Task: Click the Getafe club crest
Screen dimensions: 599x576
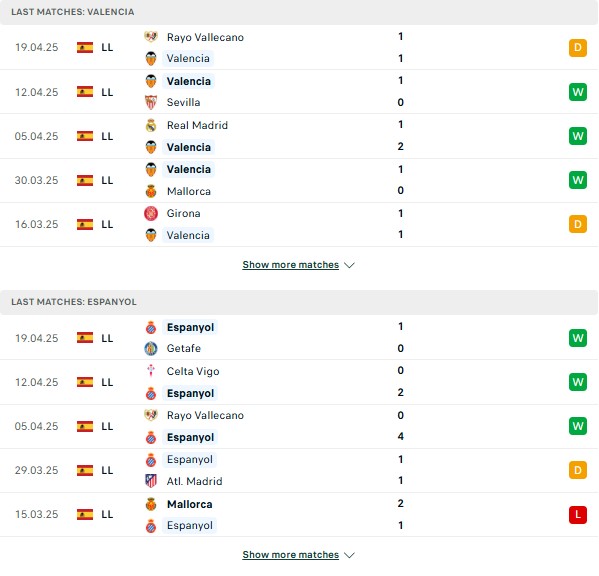Action: click(151, 348)
